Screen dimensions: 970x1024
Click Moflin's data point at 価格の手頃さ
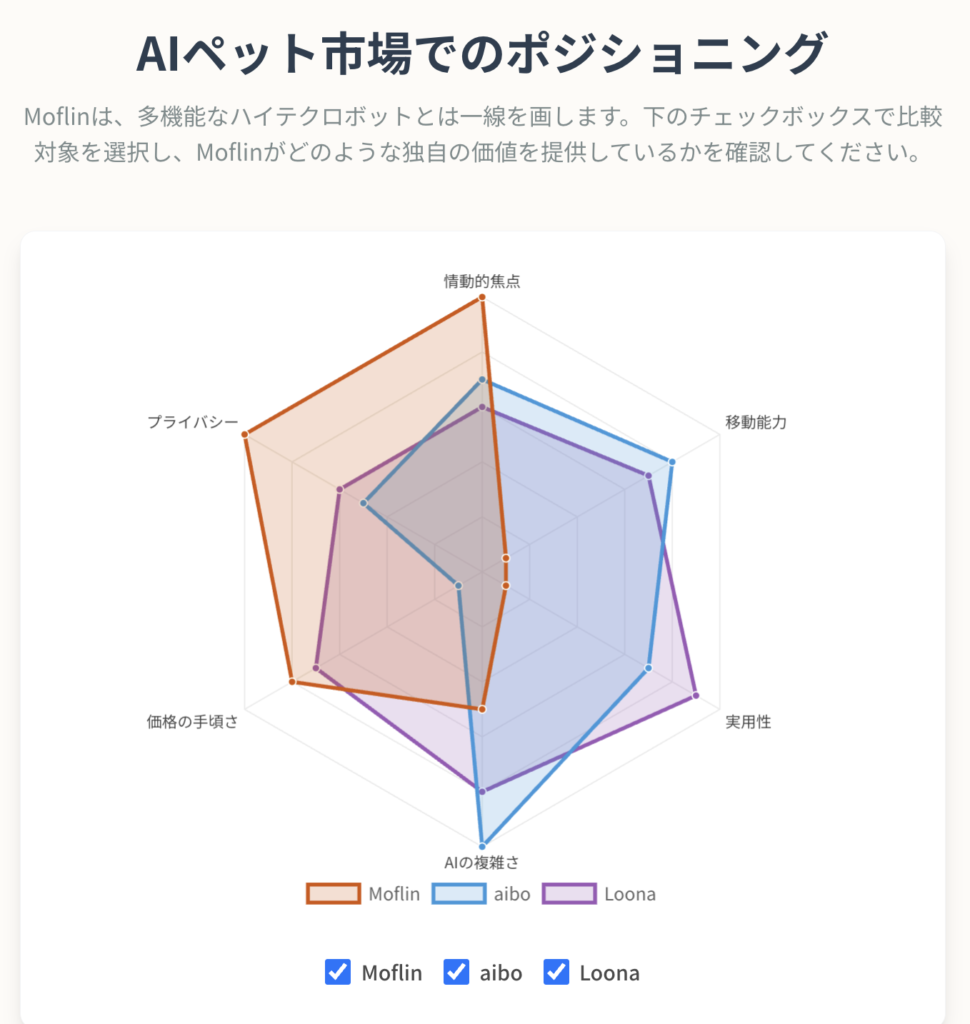[292, 682]
